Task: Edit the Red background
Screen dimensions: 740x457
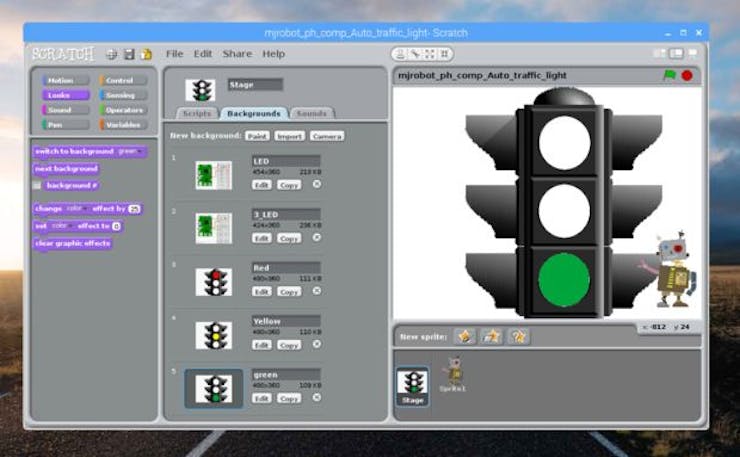Action: (x=261, y=291)
